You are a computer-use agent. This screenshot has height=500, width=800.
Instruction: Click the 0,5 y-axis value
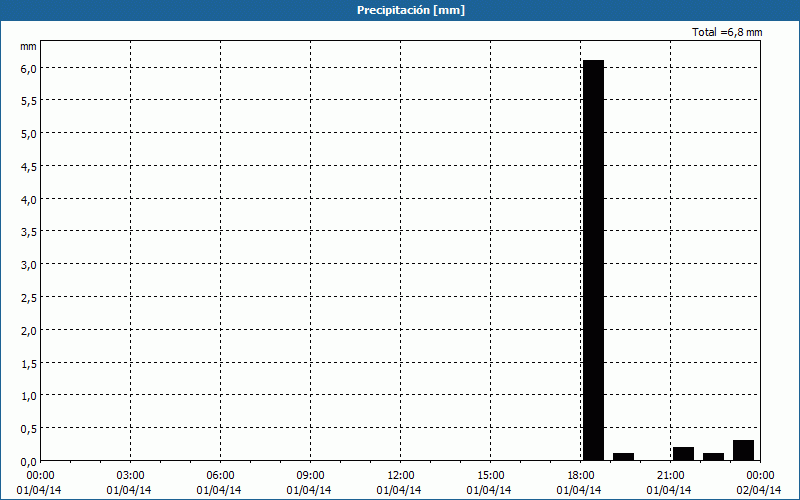(x=29, y=429)
